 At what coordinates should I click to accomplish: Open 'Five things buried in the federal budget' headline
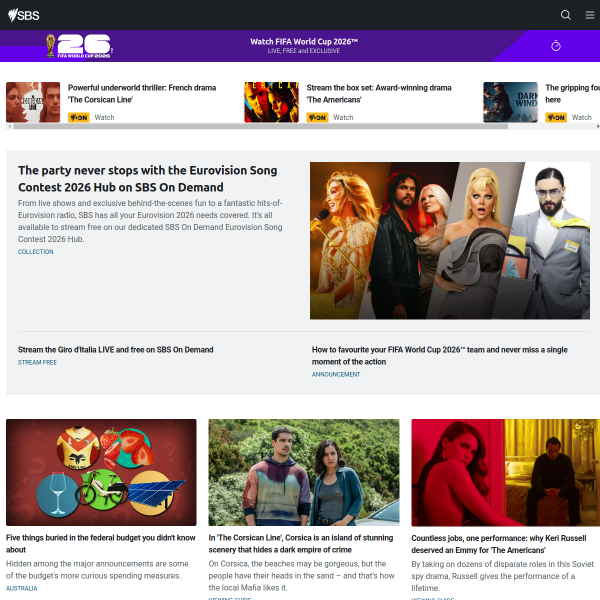pos(101,544)
